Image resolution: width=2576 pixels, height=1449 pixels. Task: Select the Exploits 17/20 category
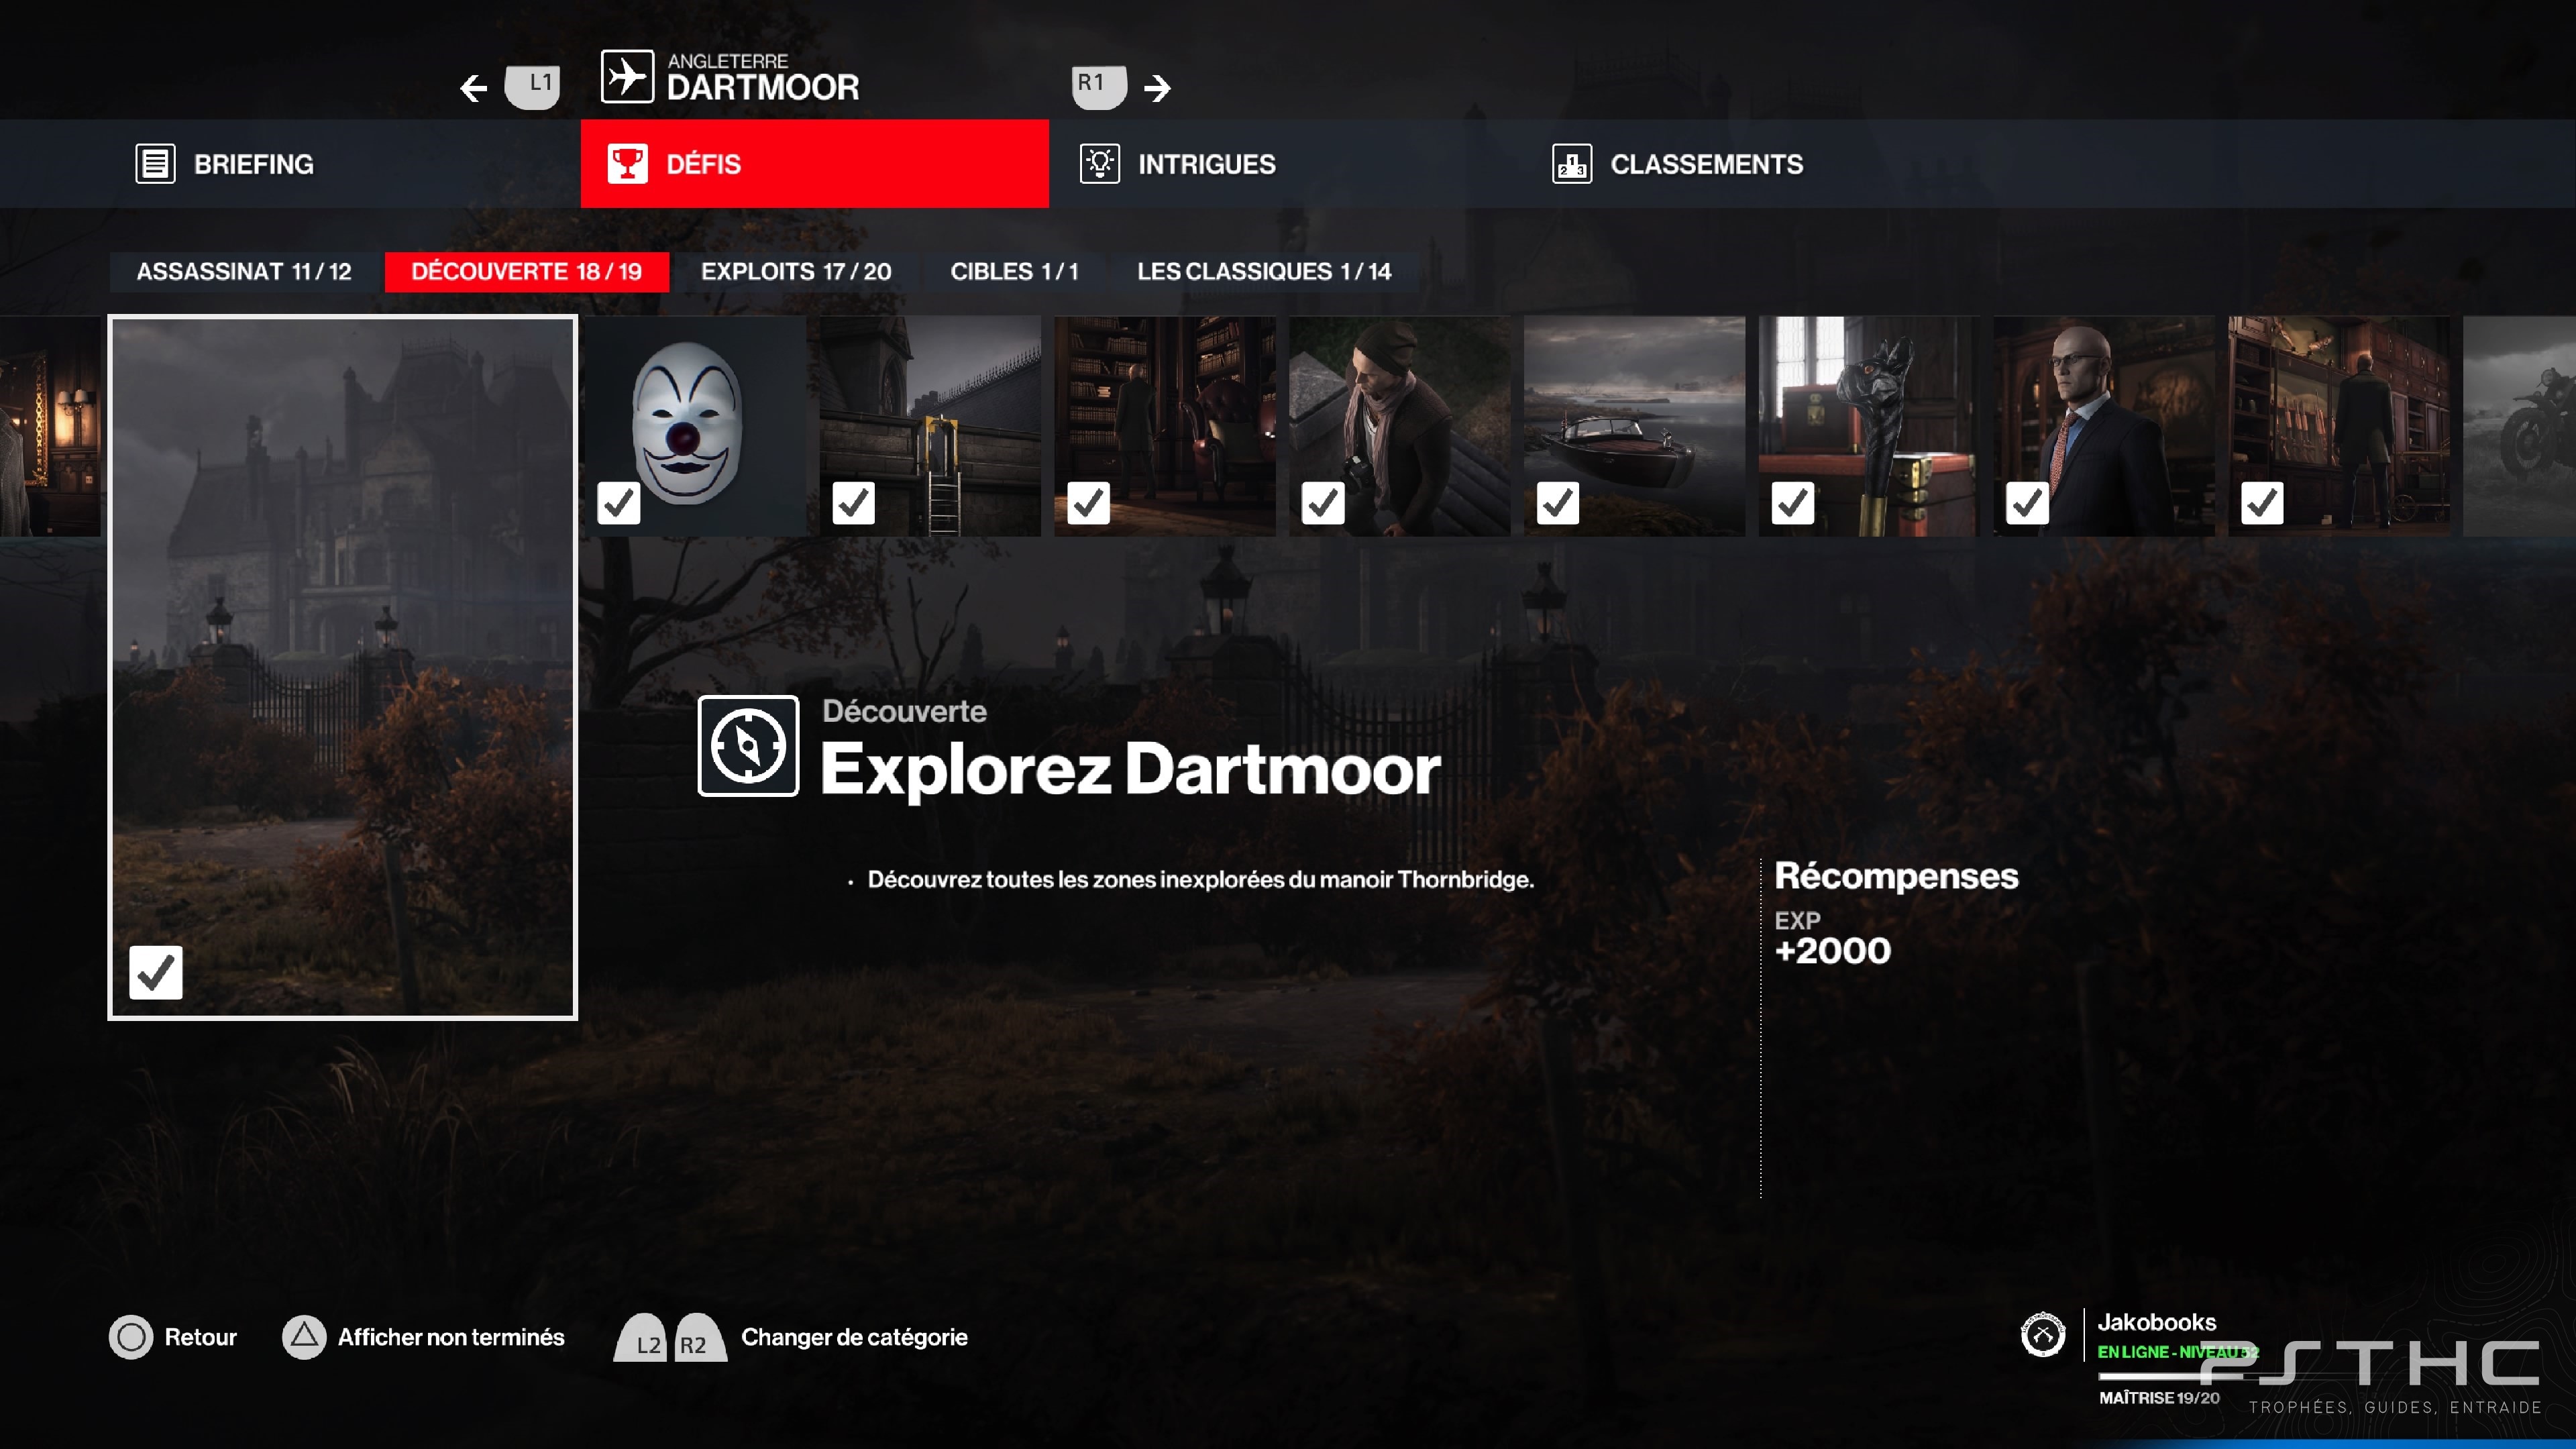click(x=796, y=272)
